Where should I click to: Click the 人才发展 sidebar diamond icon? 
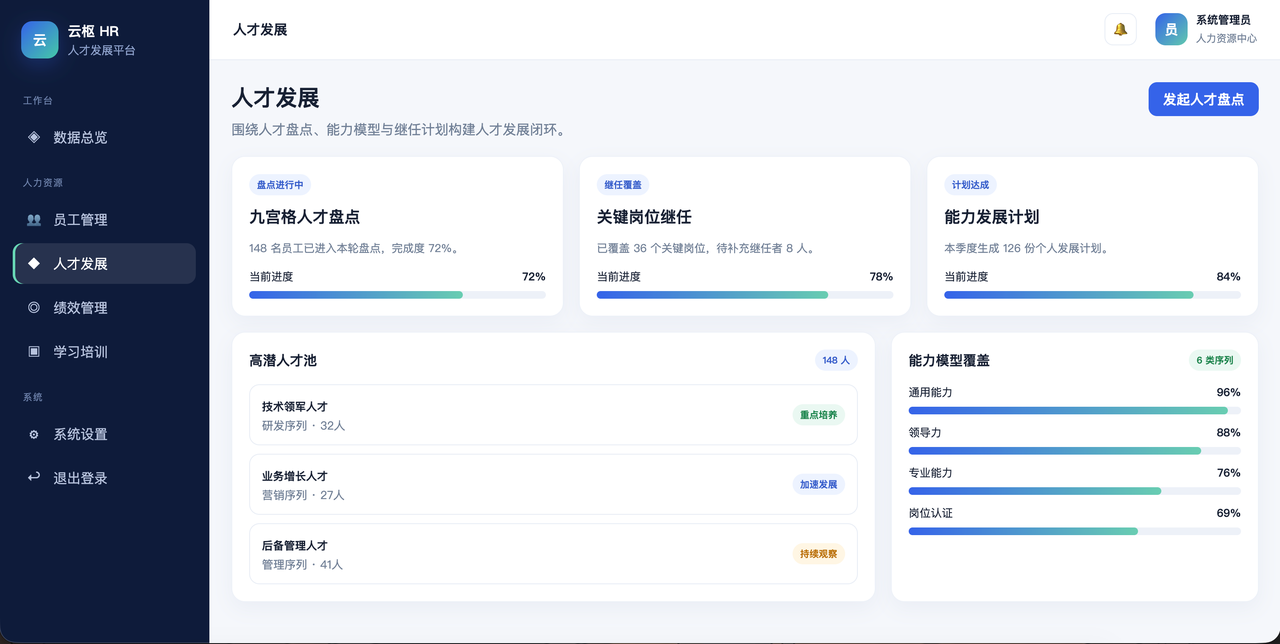tap(34, 264)
